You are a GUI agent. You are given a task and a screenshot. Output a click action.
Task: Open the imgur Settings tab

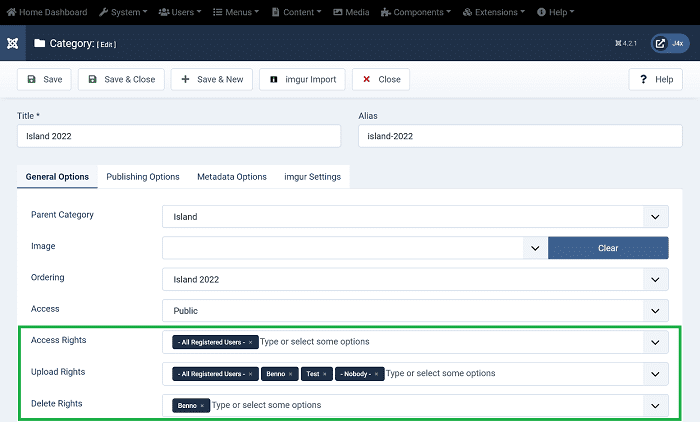point(312,177)
